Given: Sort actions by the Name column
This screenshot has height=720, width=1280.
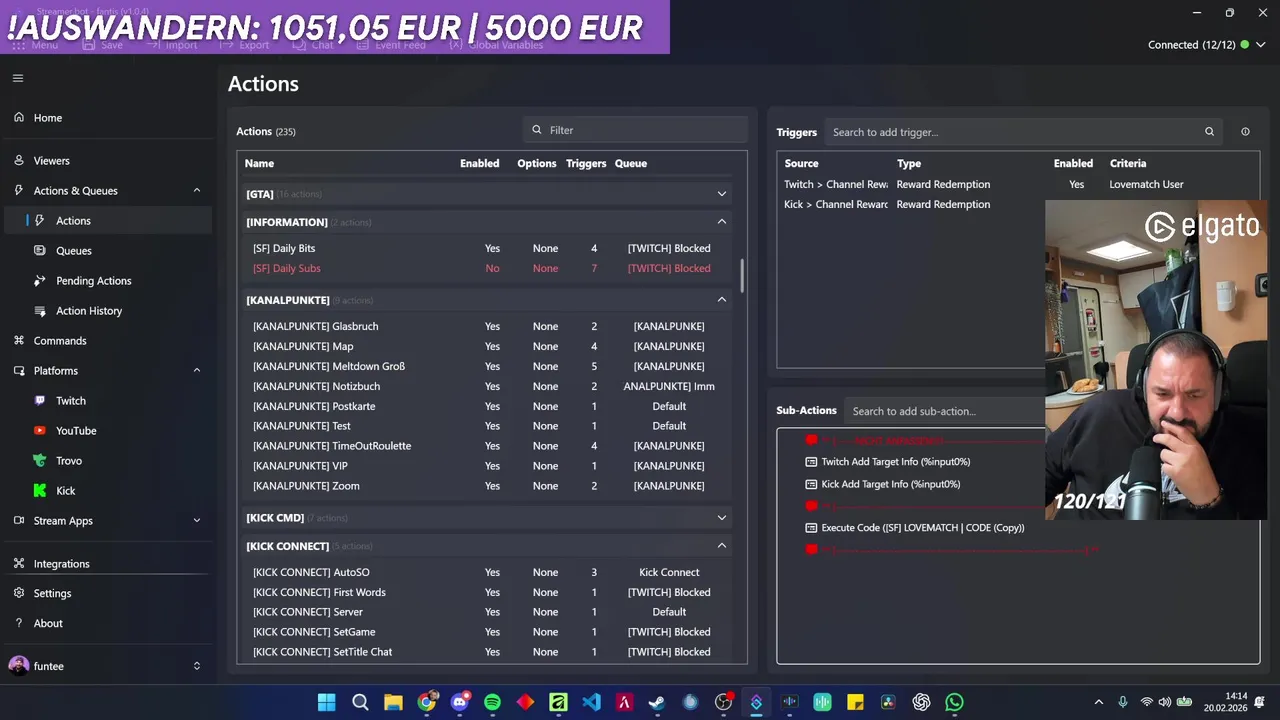Looking at the screenshot, I should [259, 163].
